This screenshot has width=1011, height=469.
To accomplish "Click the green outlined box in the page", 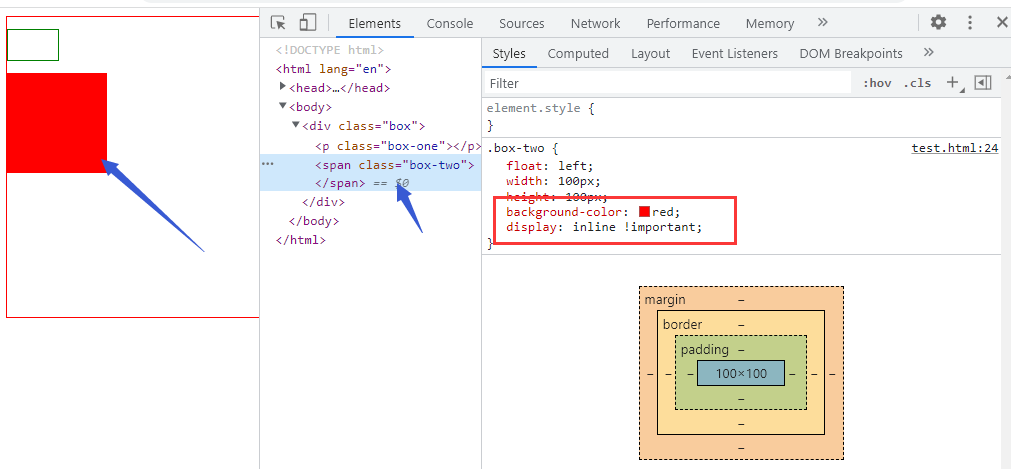I will tap(33, 45).
